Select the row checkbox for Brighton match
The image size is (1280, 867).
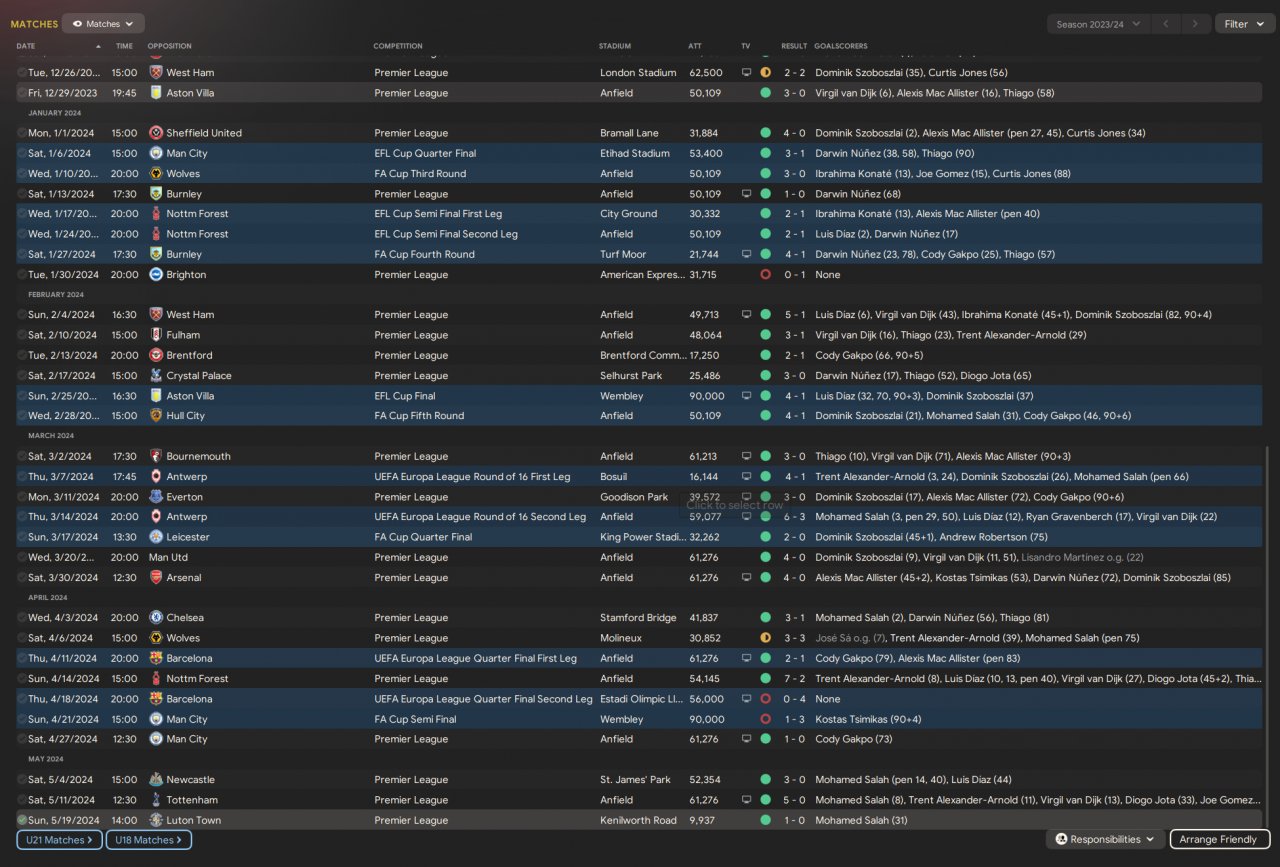[x=22, y=274]
